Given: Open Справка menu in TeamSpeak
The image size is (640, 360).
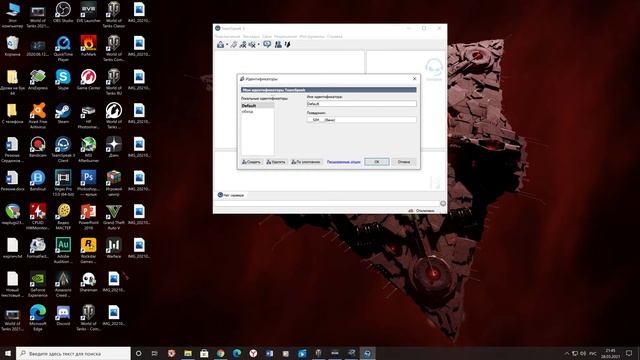Looking at the screenshot, I should (x=335, y=36).
